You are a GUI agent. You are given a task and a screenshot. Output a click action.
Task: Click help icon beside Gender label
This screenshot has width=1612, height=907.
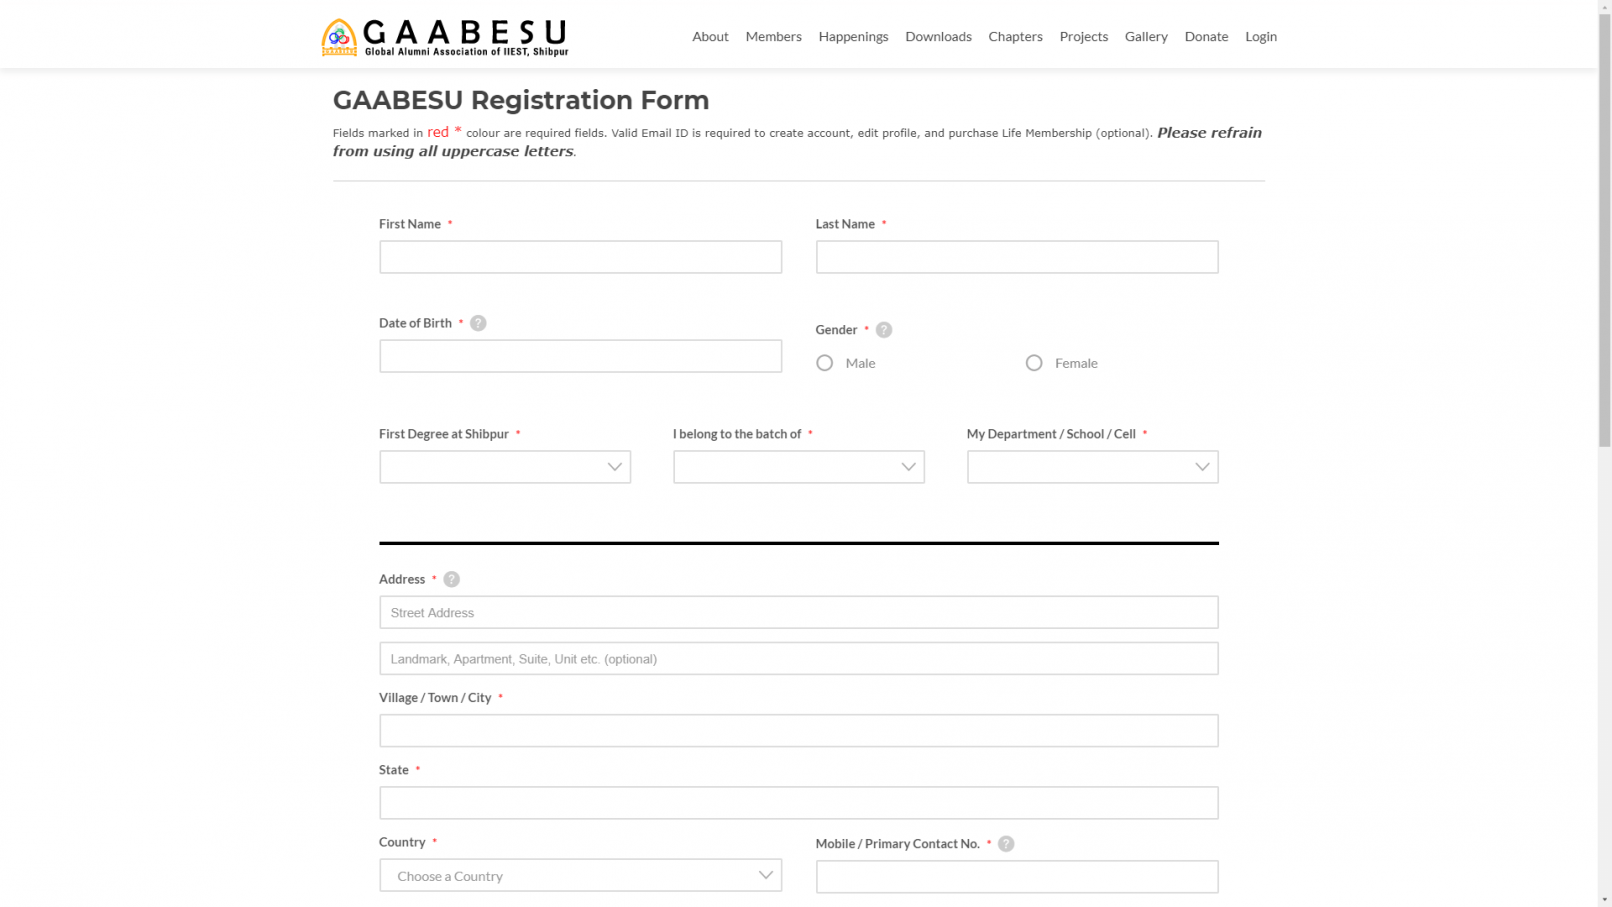tap(884, 330)
